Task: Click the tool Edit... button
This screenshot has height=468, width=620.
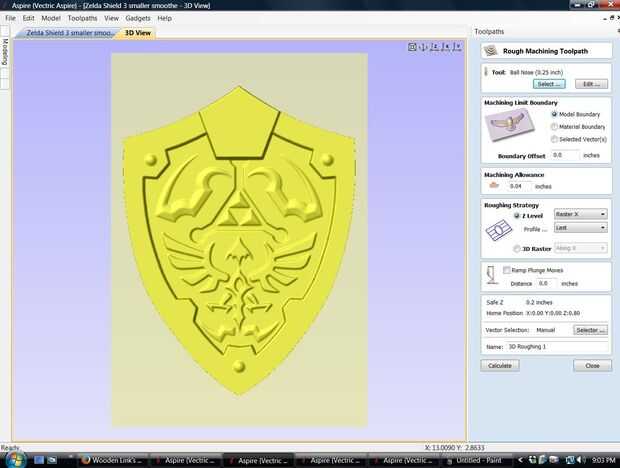Action: click(x=592, y=84)
